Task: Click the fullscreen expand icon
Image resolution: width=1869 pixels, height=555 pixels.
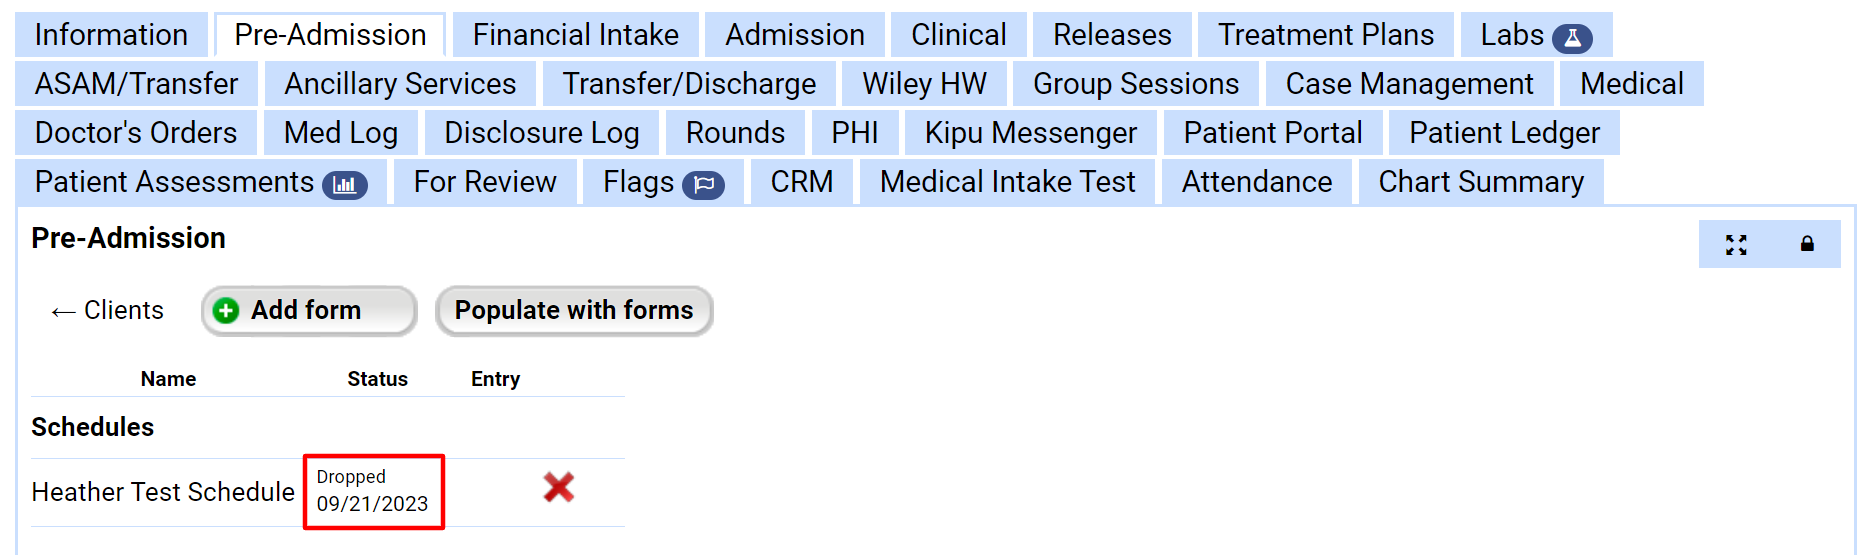Action: click(1736, 245)
